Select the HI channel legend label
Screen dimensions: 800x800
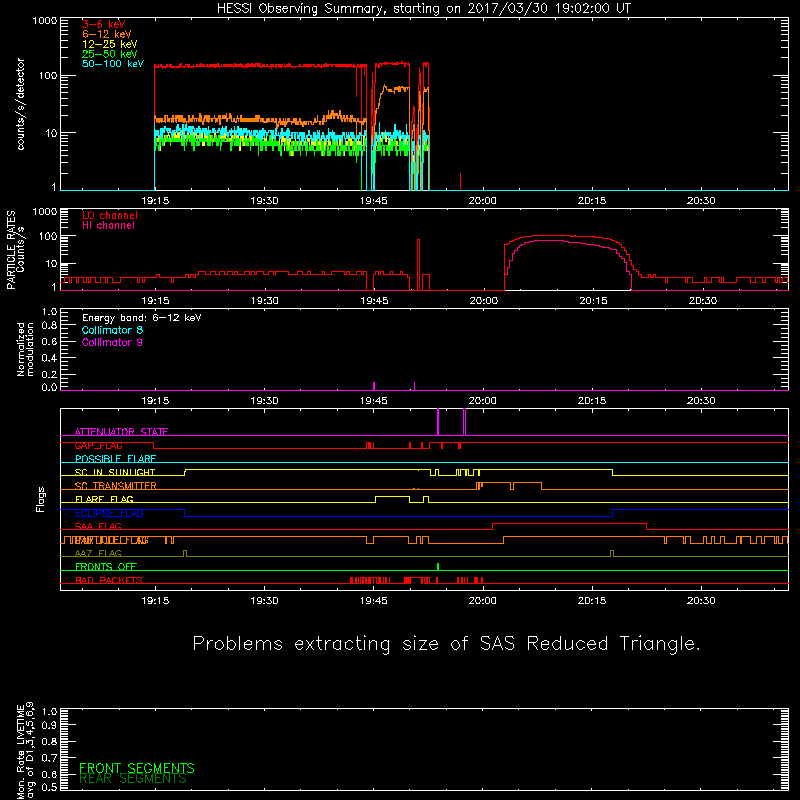tap(108, 226)
